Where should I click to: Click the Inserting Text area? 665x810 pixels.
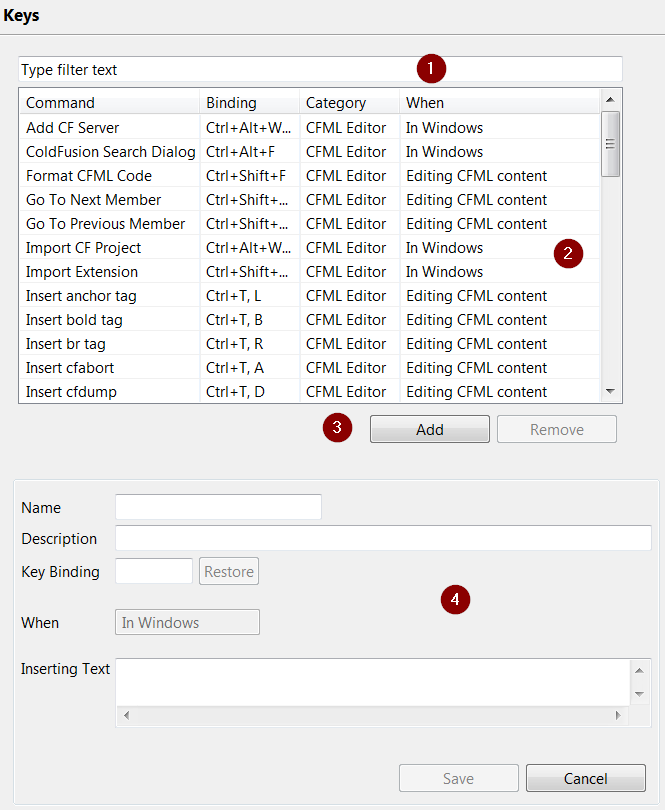pyautogui.click(x=373, y=682)
